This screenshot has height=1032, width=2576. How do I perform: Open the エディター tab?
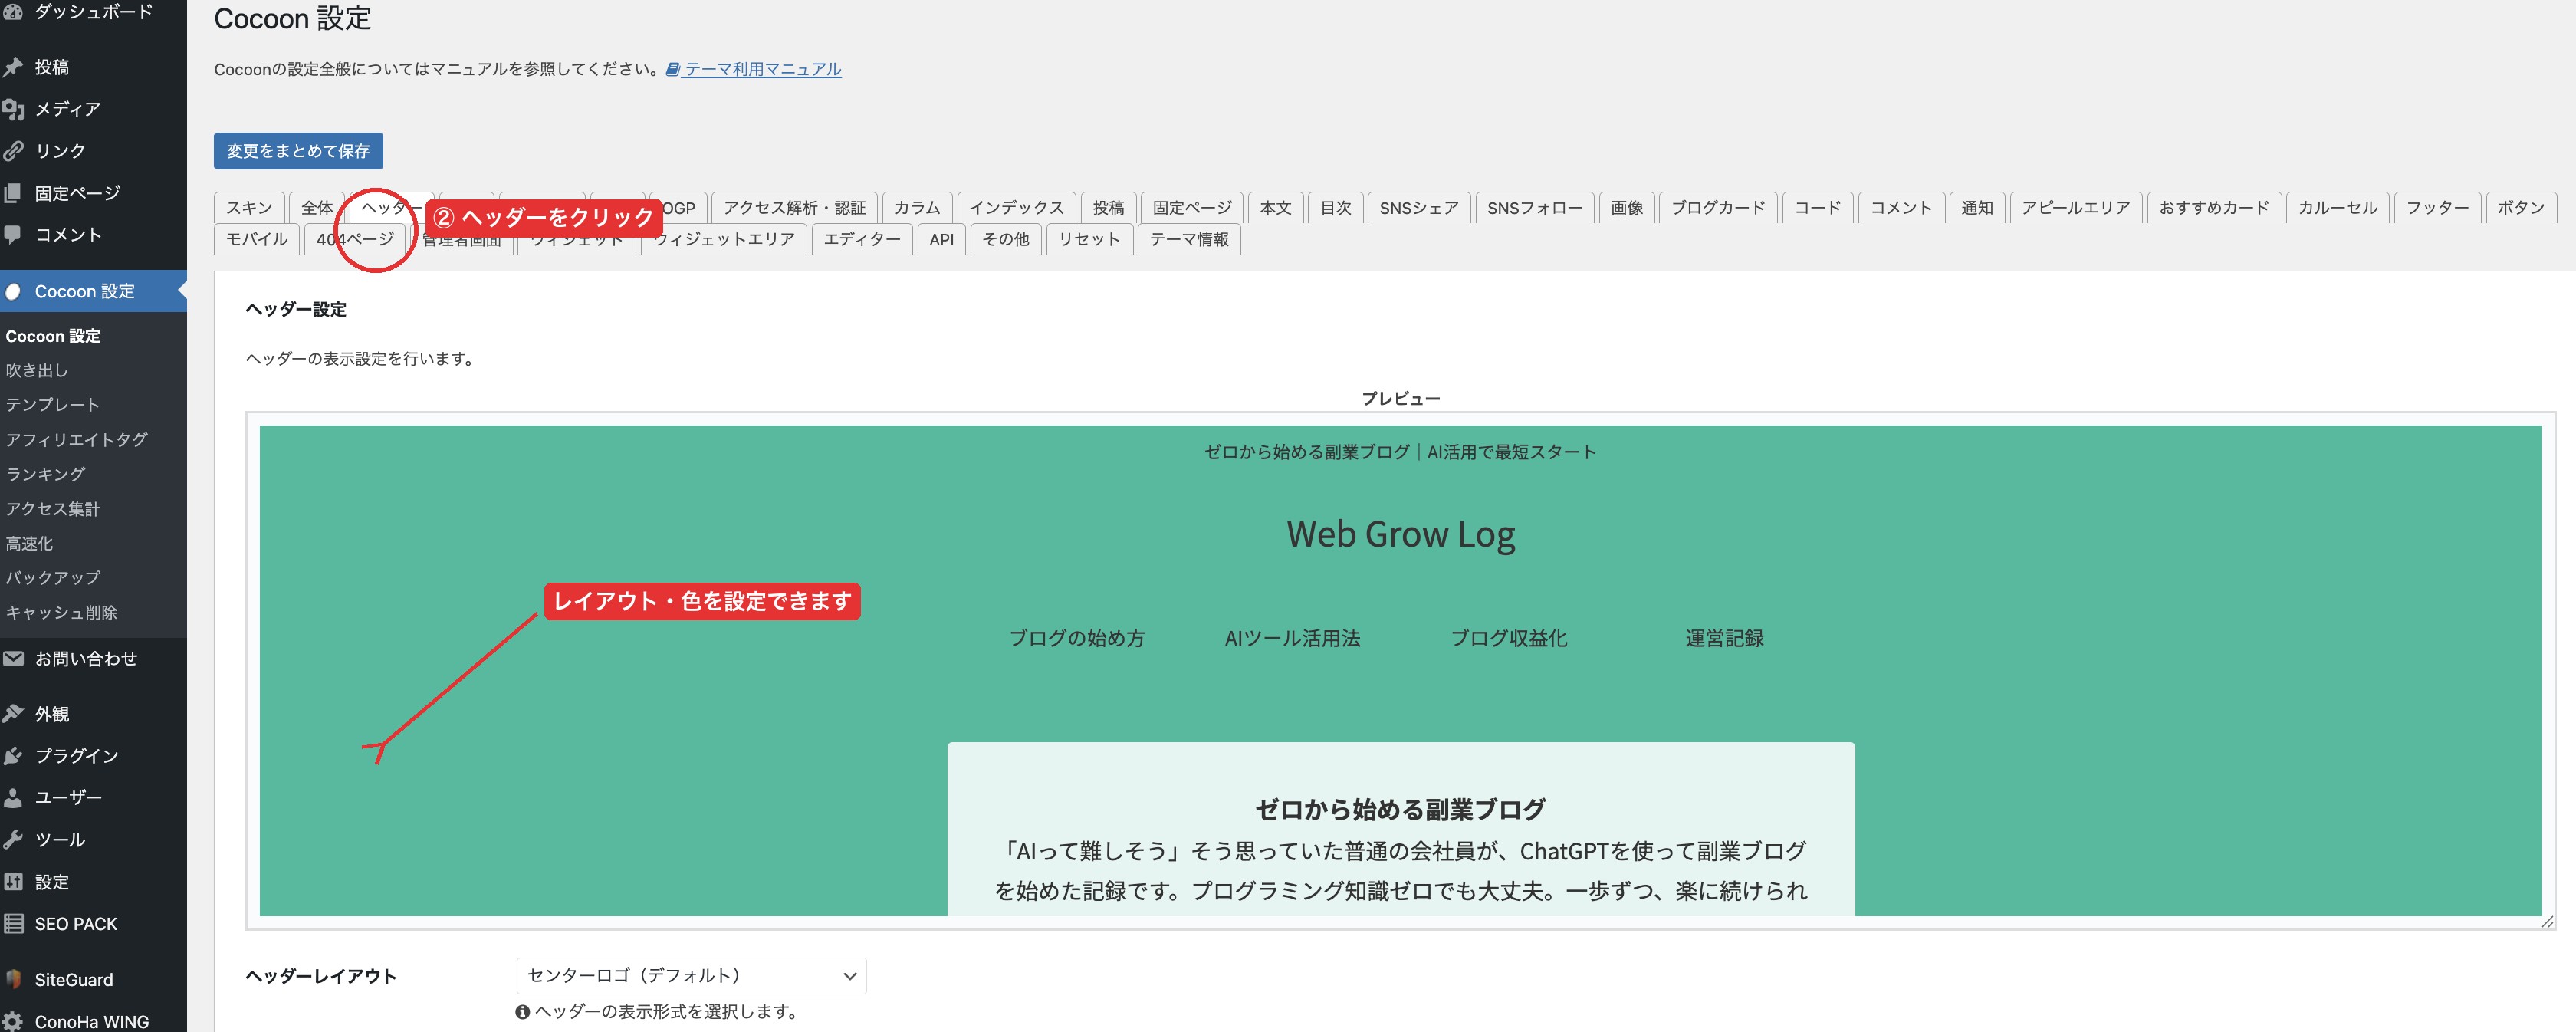[861, 239]
